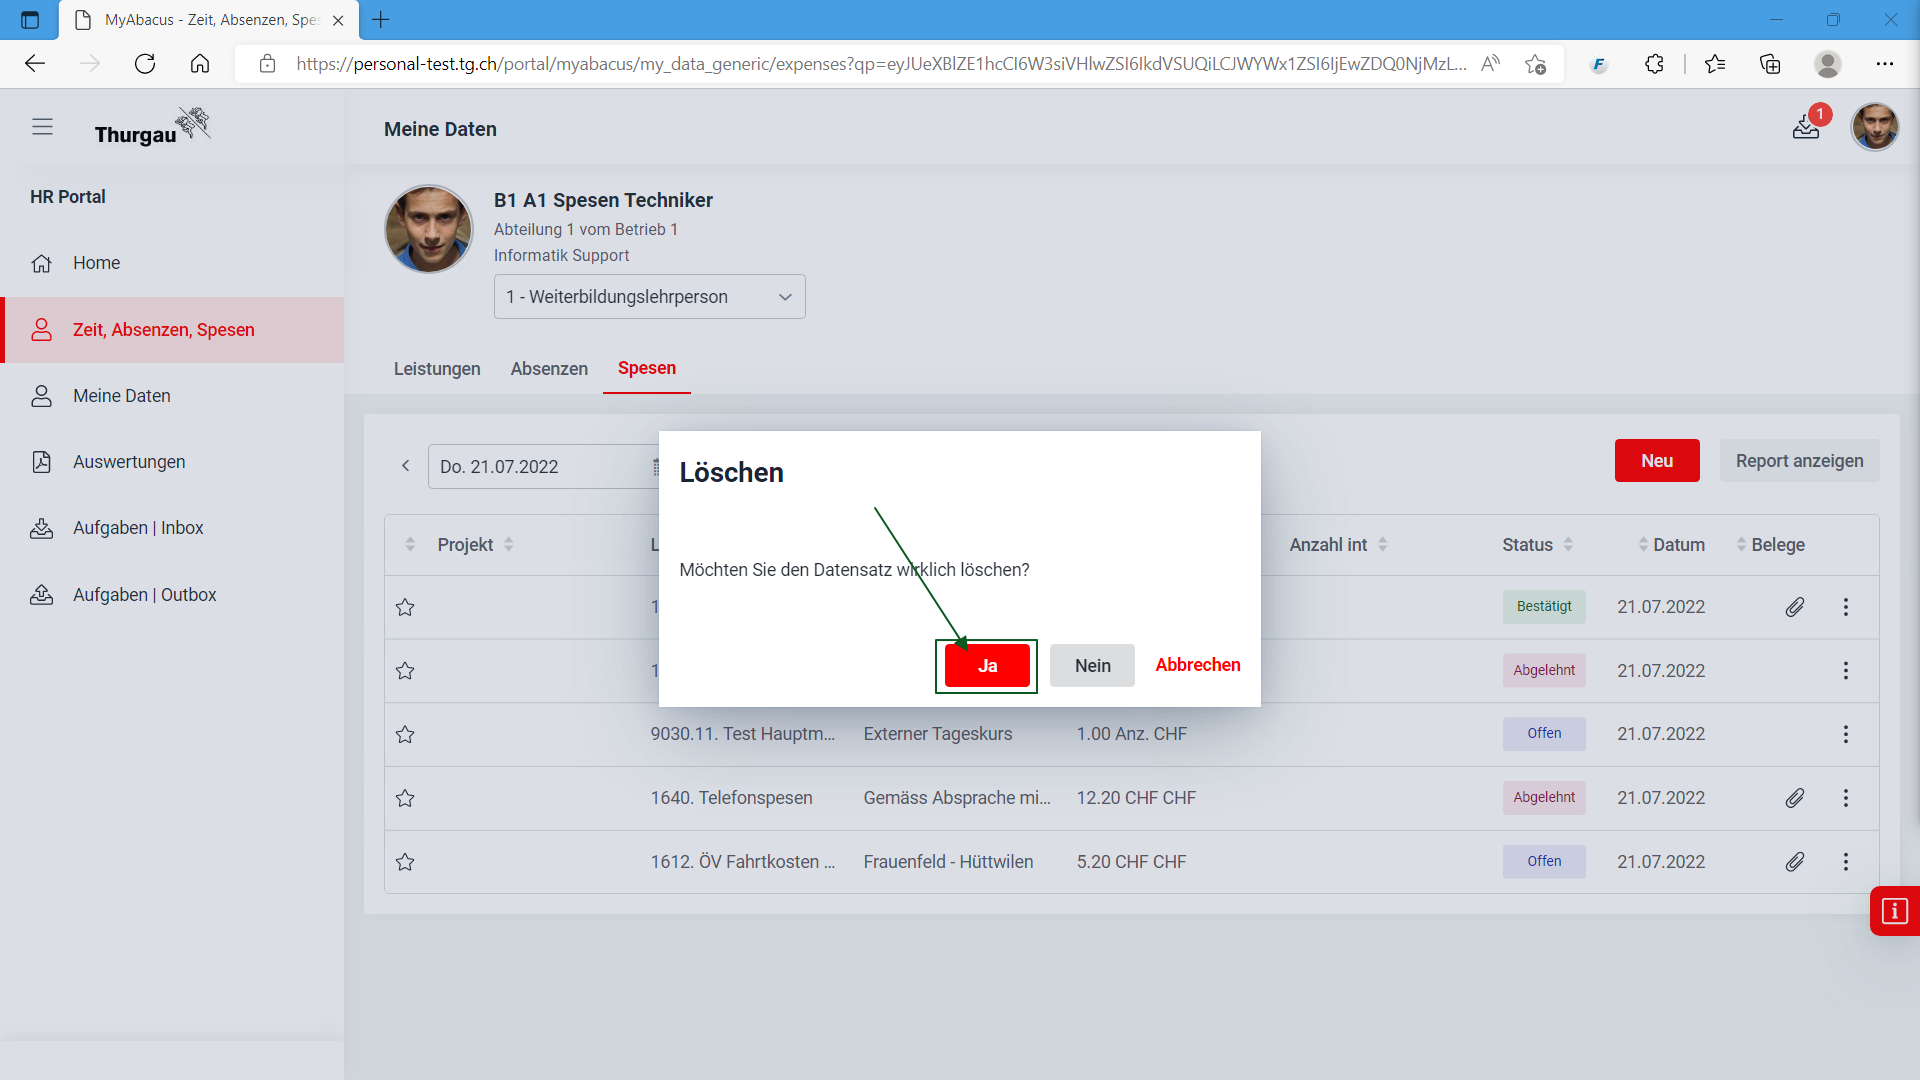1920x1080 pixels.
Task: Confirm deletion with the Ja button
Action: pos(987,666)
